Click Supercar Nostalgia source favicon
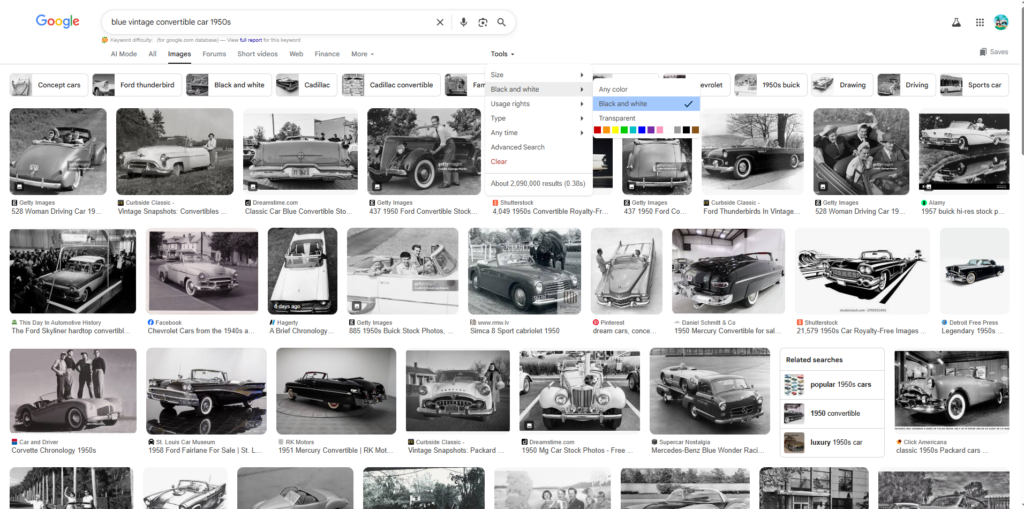 654,442
